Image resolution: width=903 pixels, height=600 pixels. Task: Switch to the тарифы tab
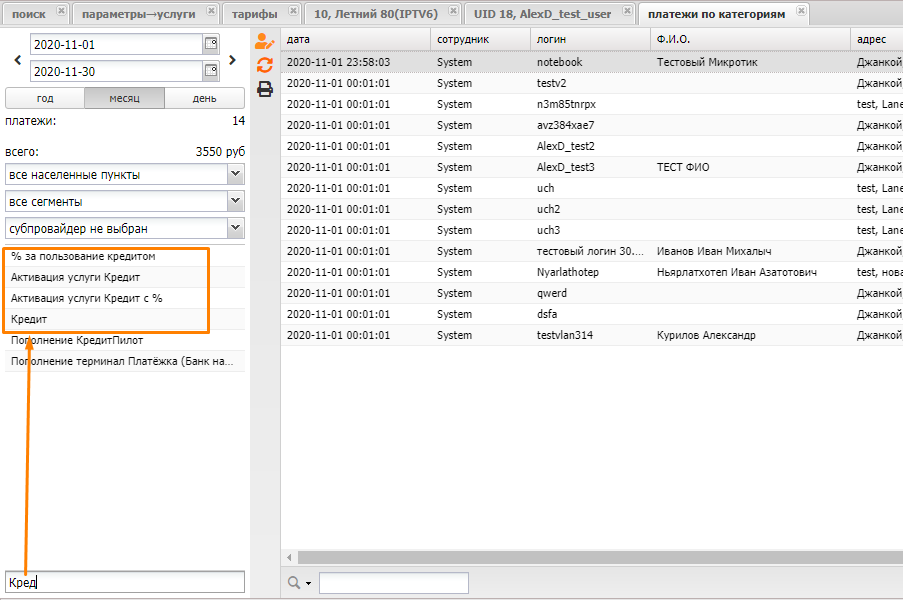pos(254,13)
